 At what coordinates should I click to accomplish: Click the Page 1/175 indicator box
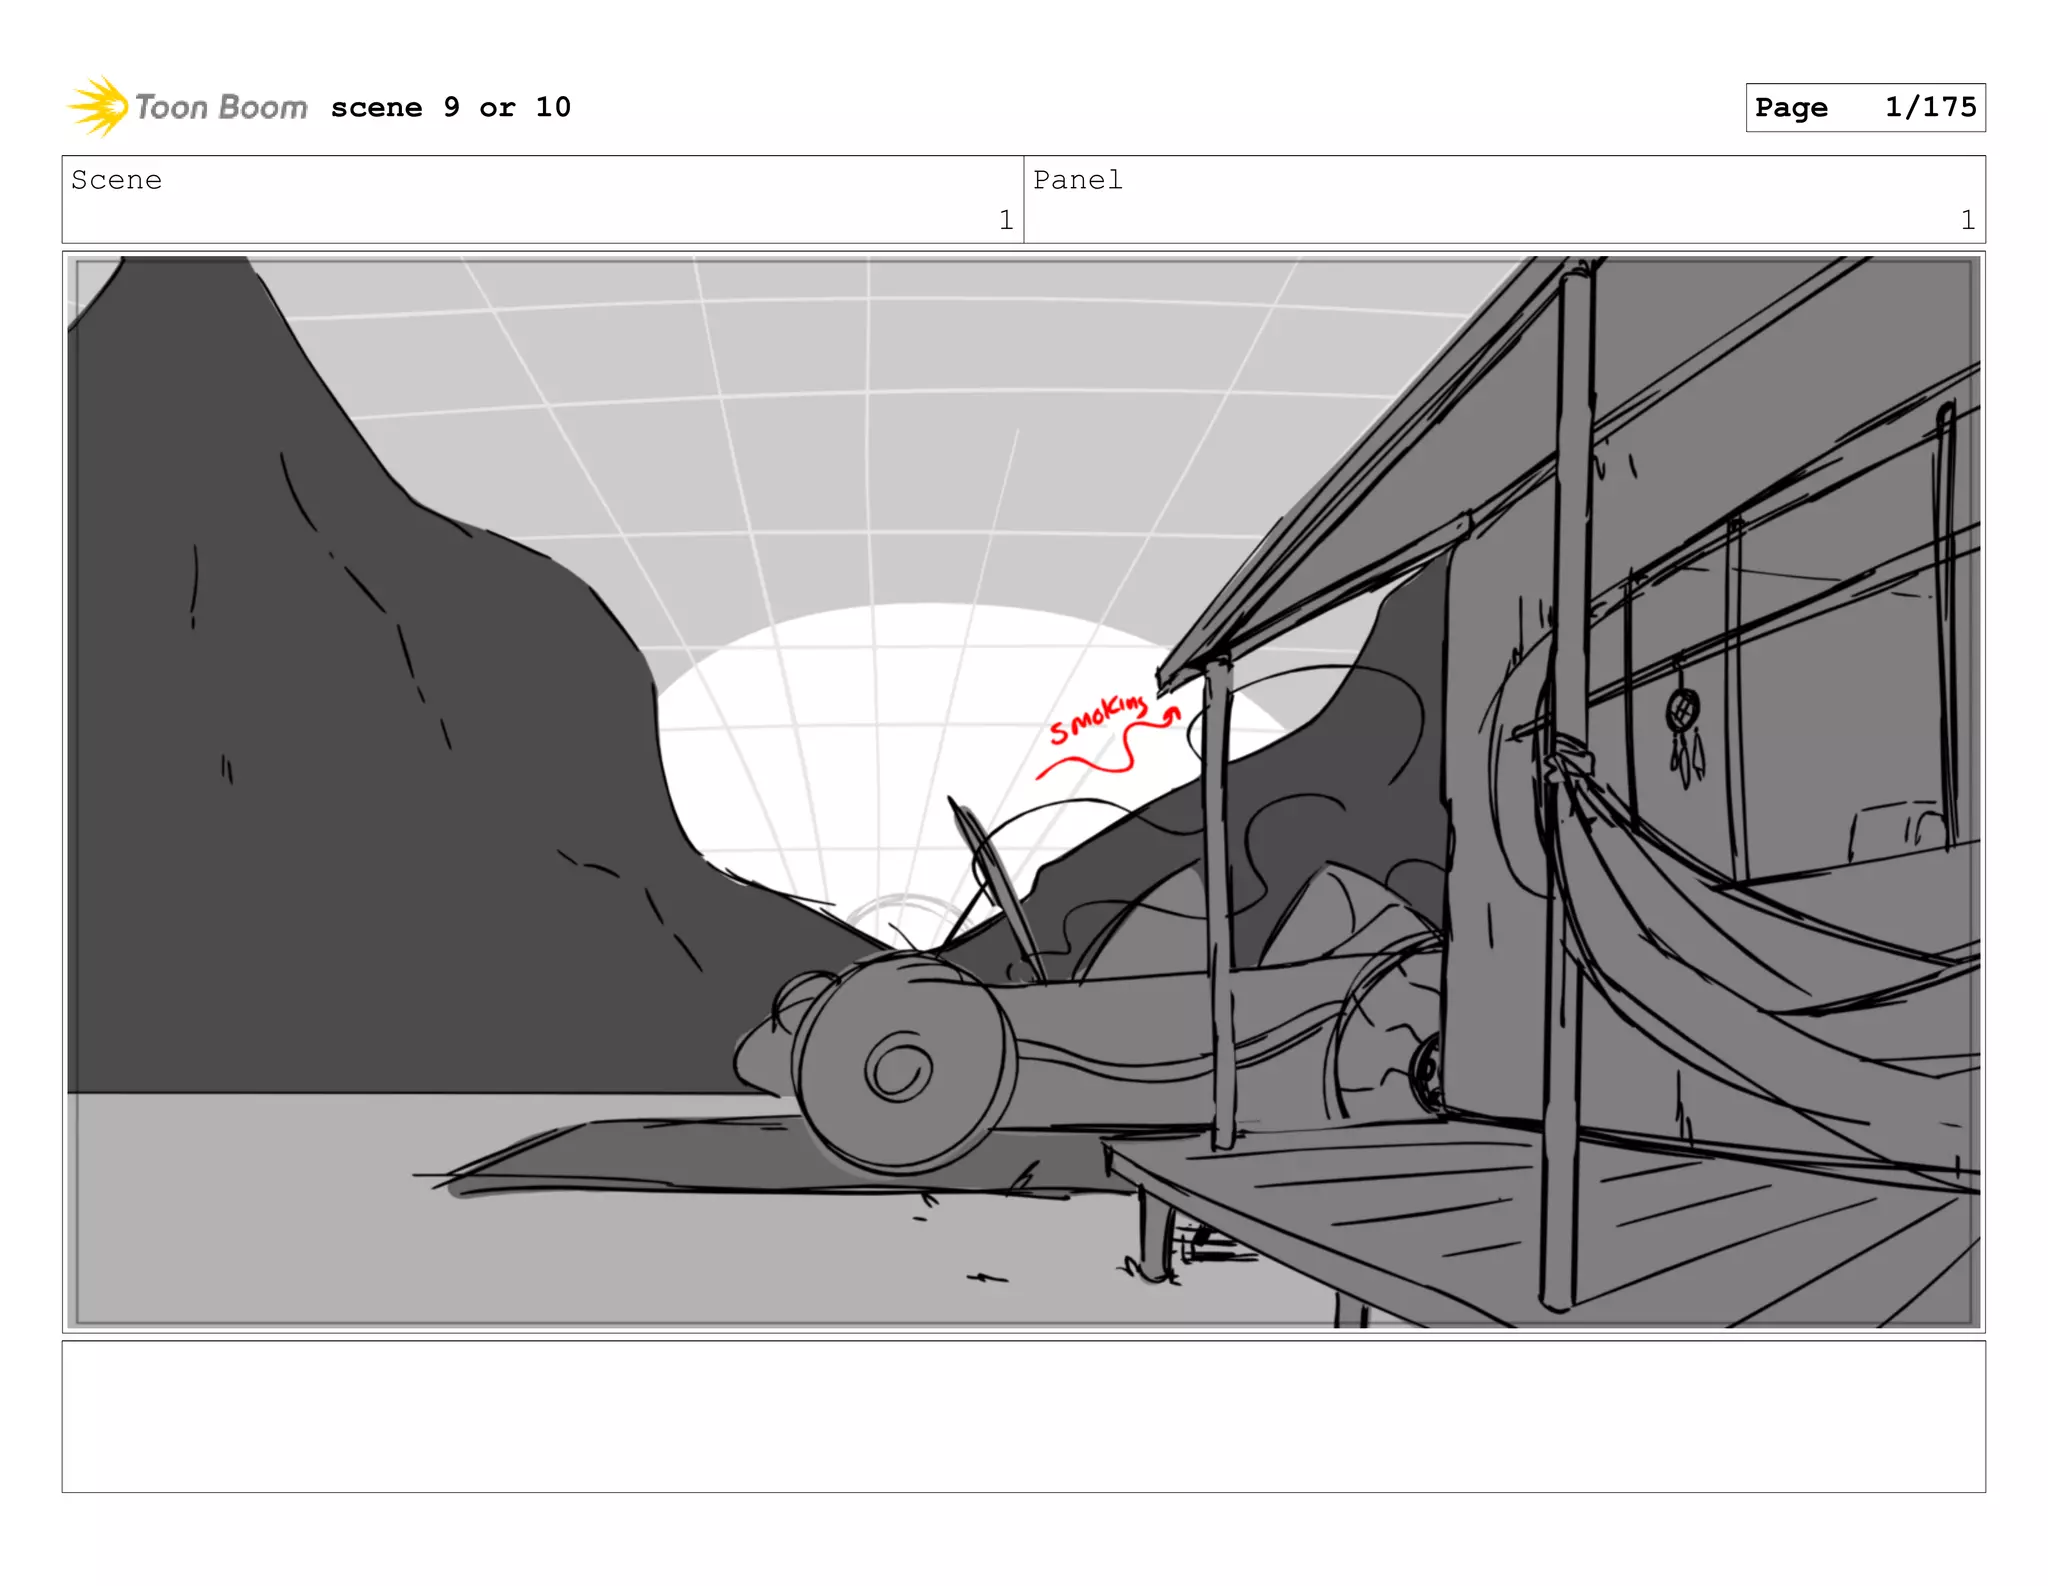(1864, 107)
